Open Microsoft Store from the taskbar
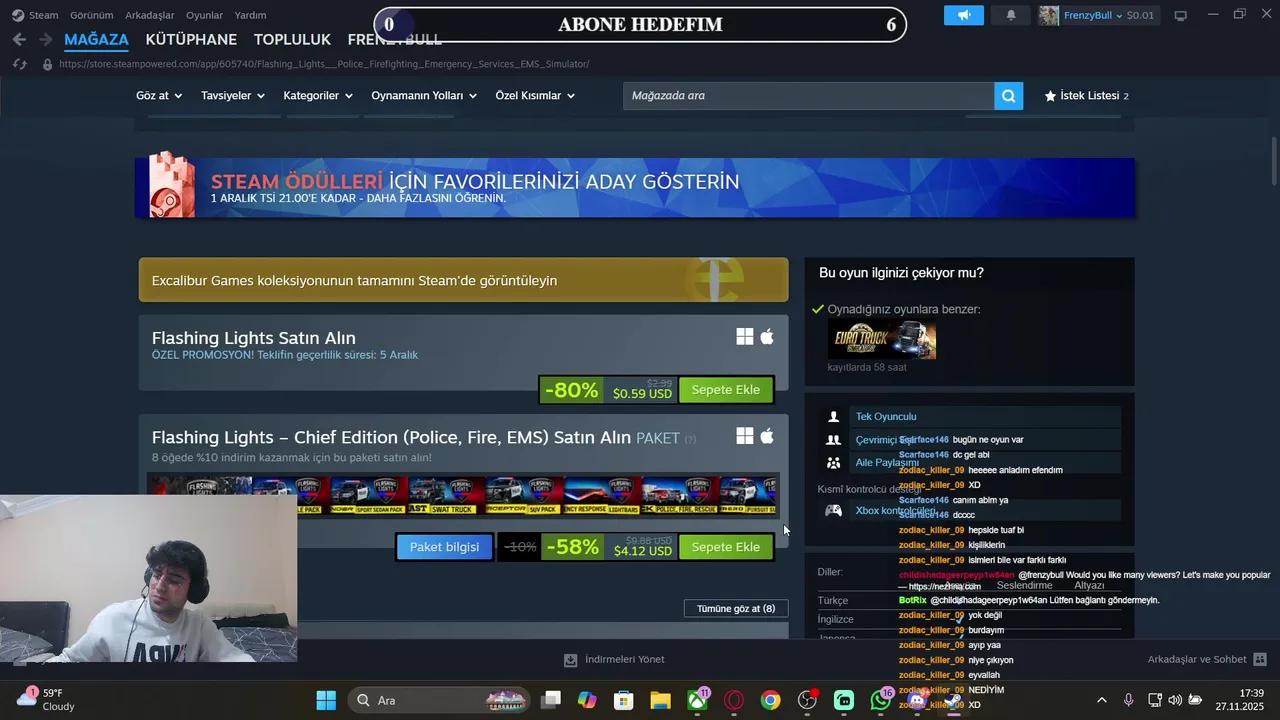 click(x=623, y=700)
